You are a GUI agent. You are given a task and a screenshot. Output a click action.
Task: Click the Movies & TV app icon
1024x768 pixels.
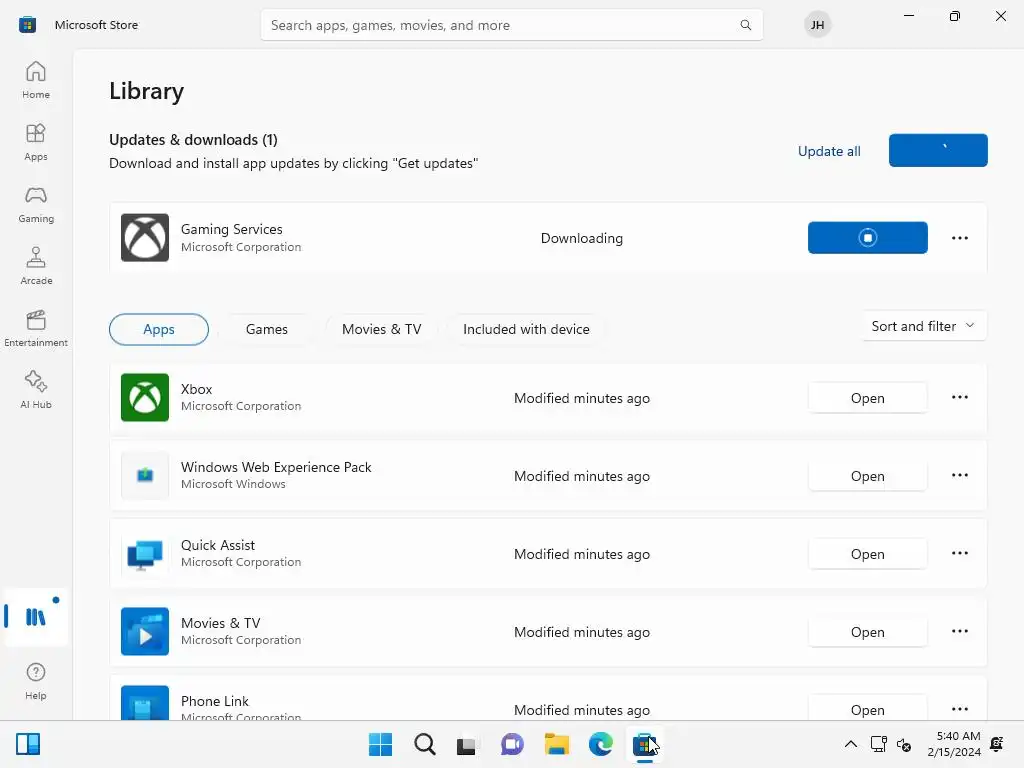pos(145,632)
